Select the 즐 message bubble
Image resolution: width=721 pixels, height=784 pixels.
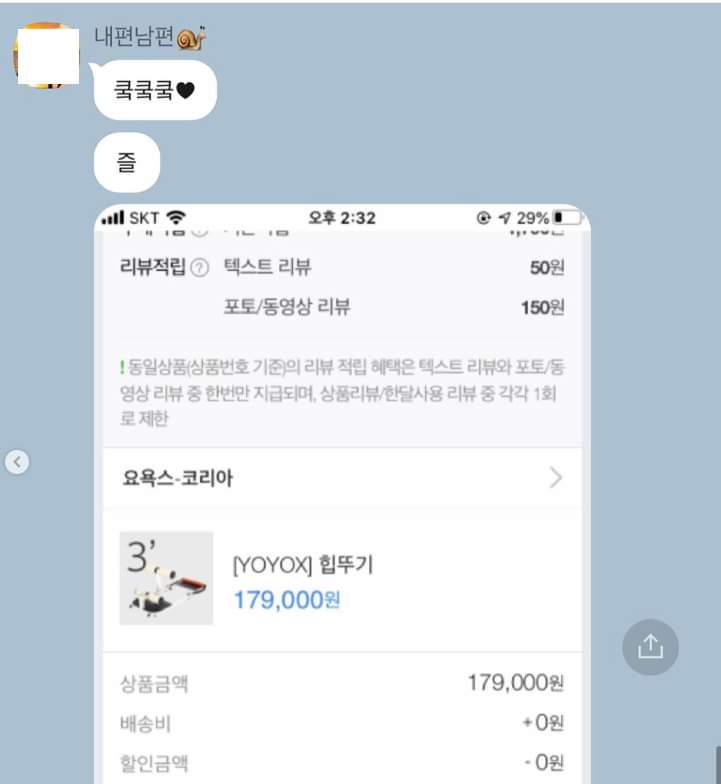[126, 162]
